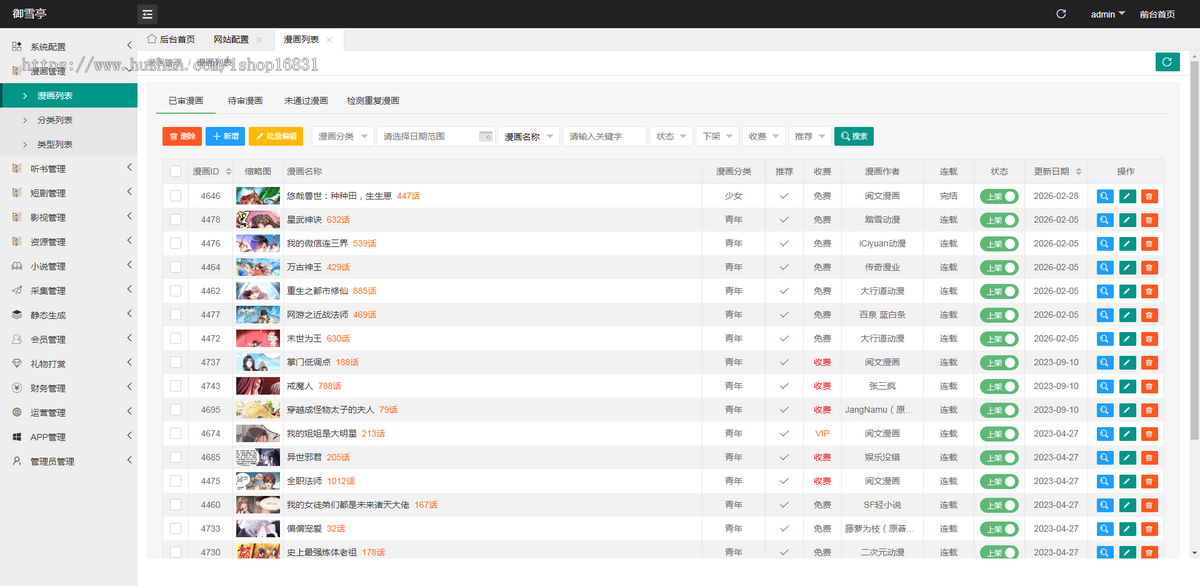Switch to the 待审漫画 tab
1200x586 pixels.
click(x=245, y=101)
